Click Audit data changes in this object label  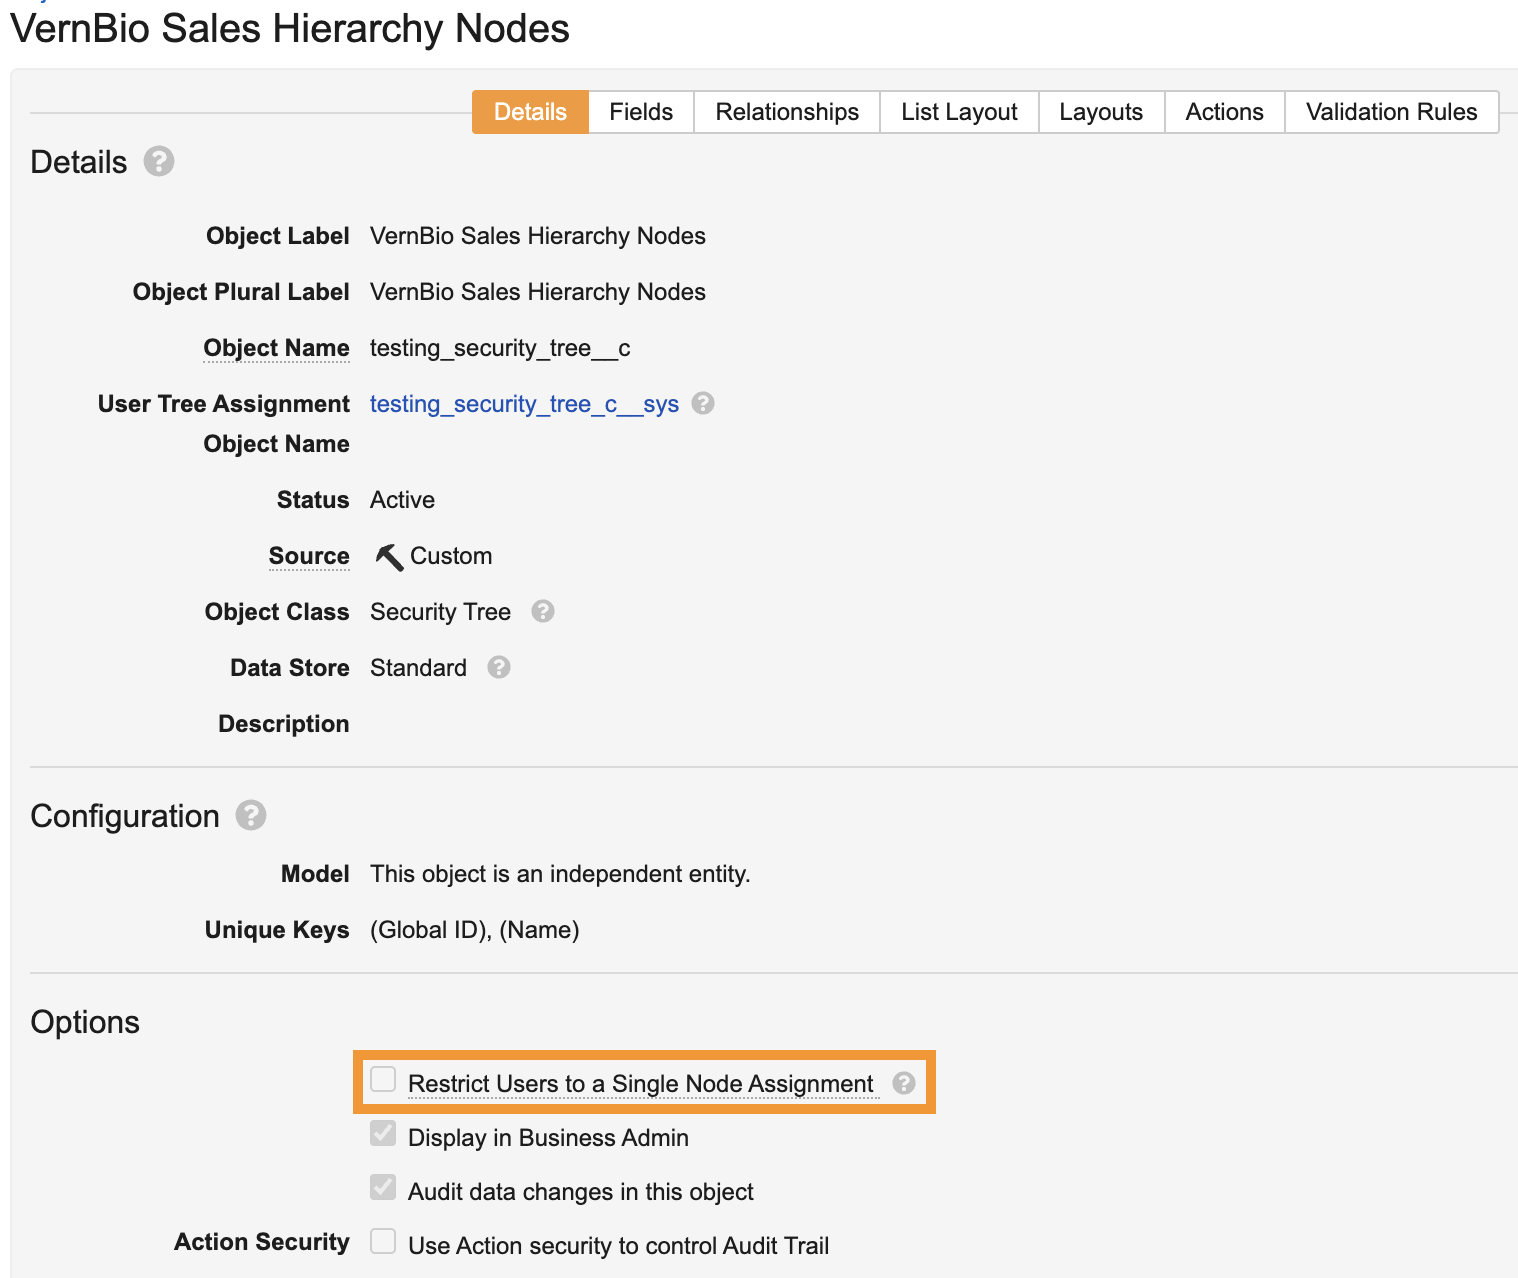(581, 1192)
